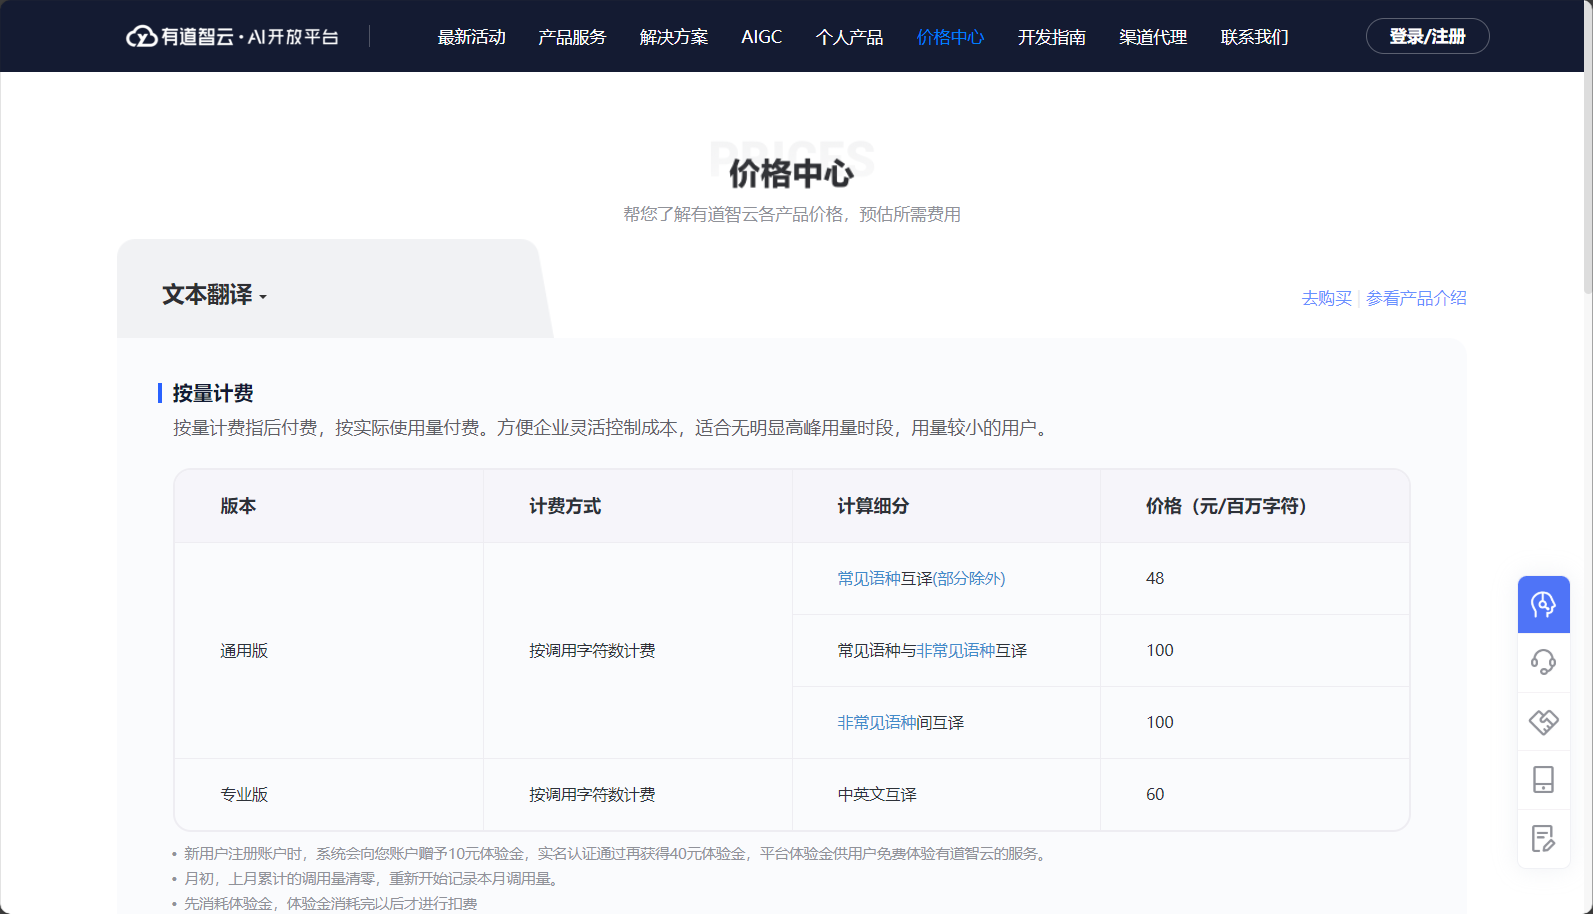The height and width of the screenshot is (914, 1593).
Task: Click 按调用字符数计费 in the 专业版 row
Action: [592, 795]
